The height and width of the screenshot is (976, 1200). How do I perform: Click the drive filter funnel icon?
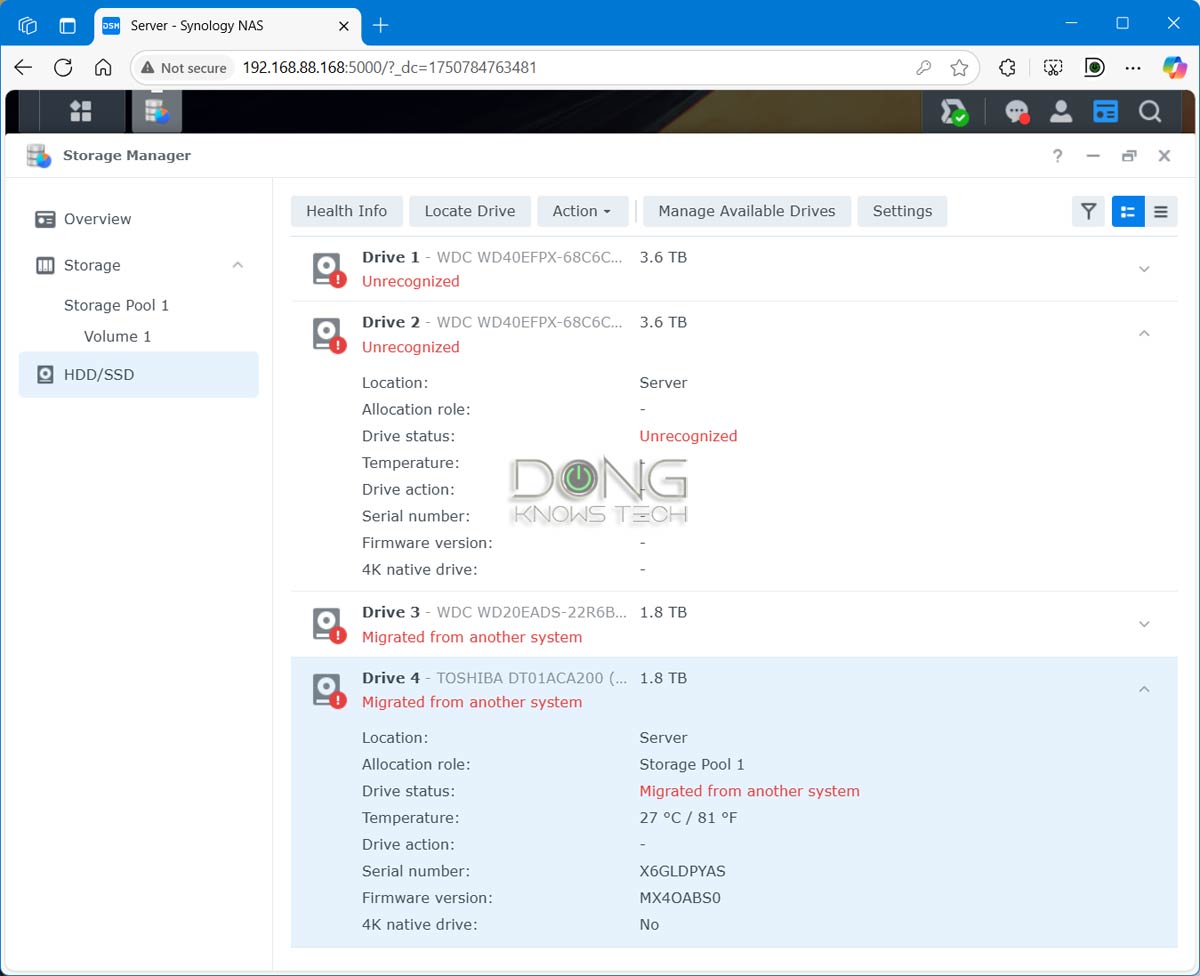click(x=1088, y=211)
